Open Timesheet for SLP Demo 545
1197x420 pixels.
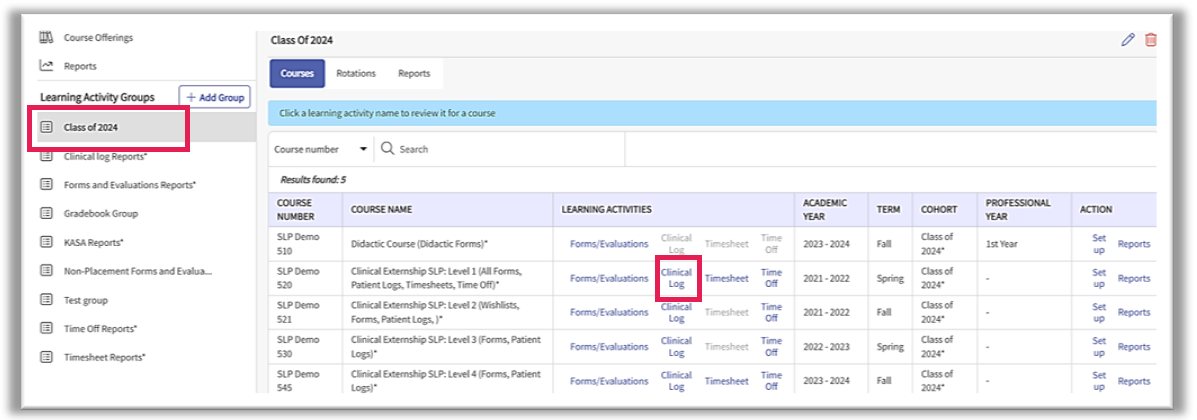pos(726,381)
